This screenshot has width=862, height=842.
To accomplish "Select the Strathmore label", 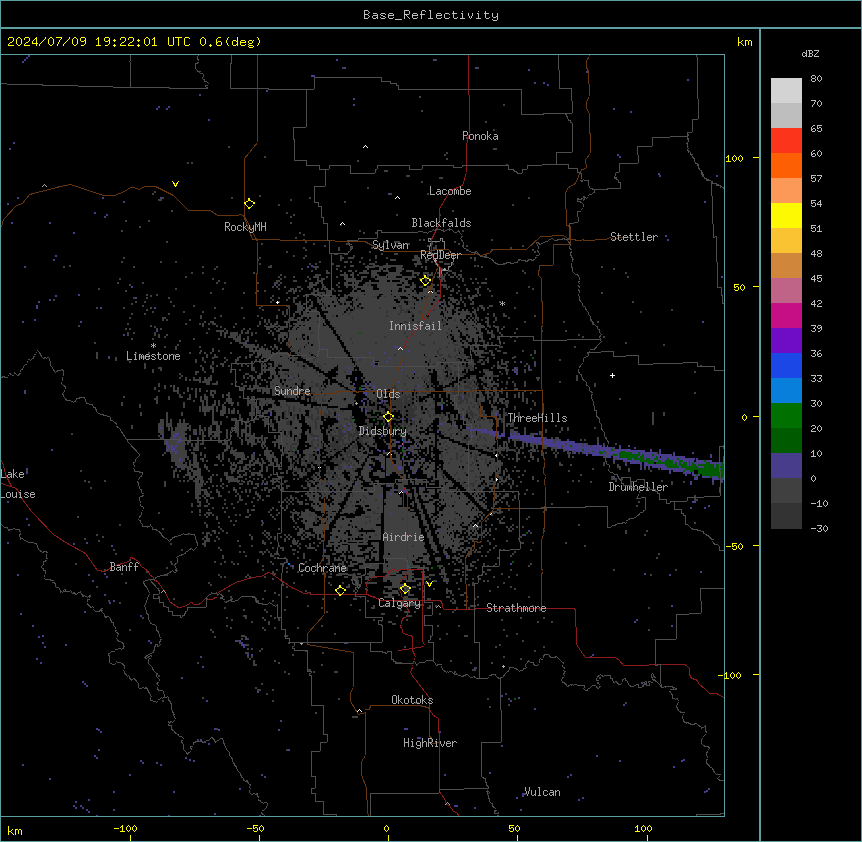I will coord(516,608).
